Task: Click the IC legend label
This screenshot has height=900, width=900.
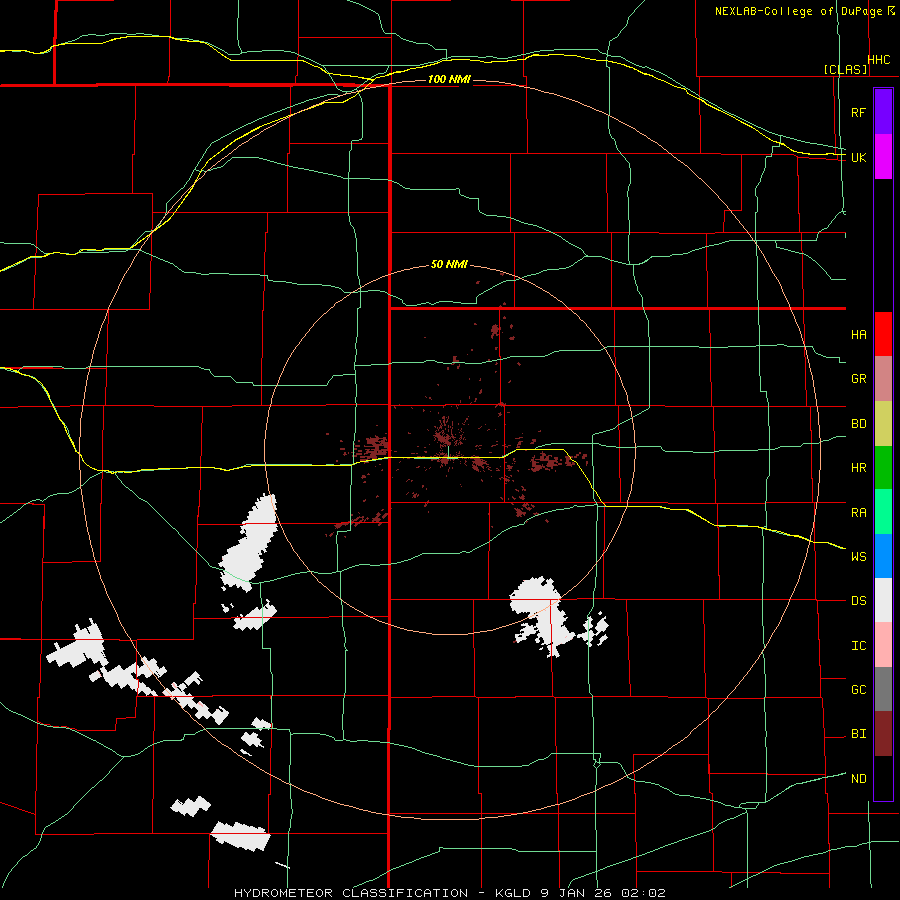Action: 858,646
